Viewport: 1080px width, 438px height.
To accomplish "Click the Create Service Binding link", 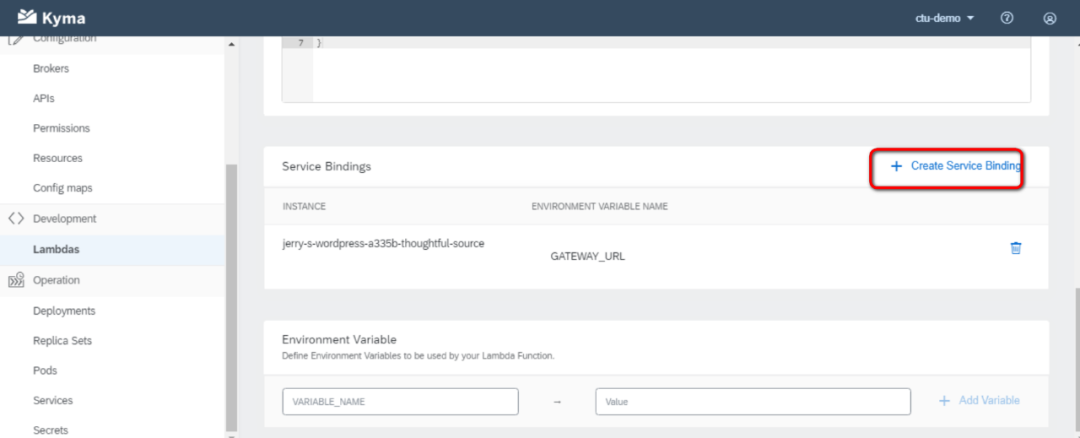I will (965, 166).
